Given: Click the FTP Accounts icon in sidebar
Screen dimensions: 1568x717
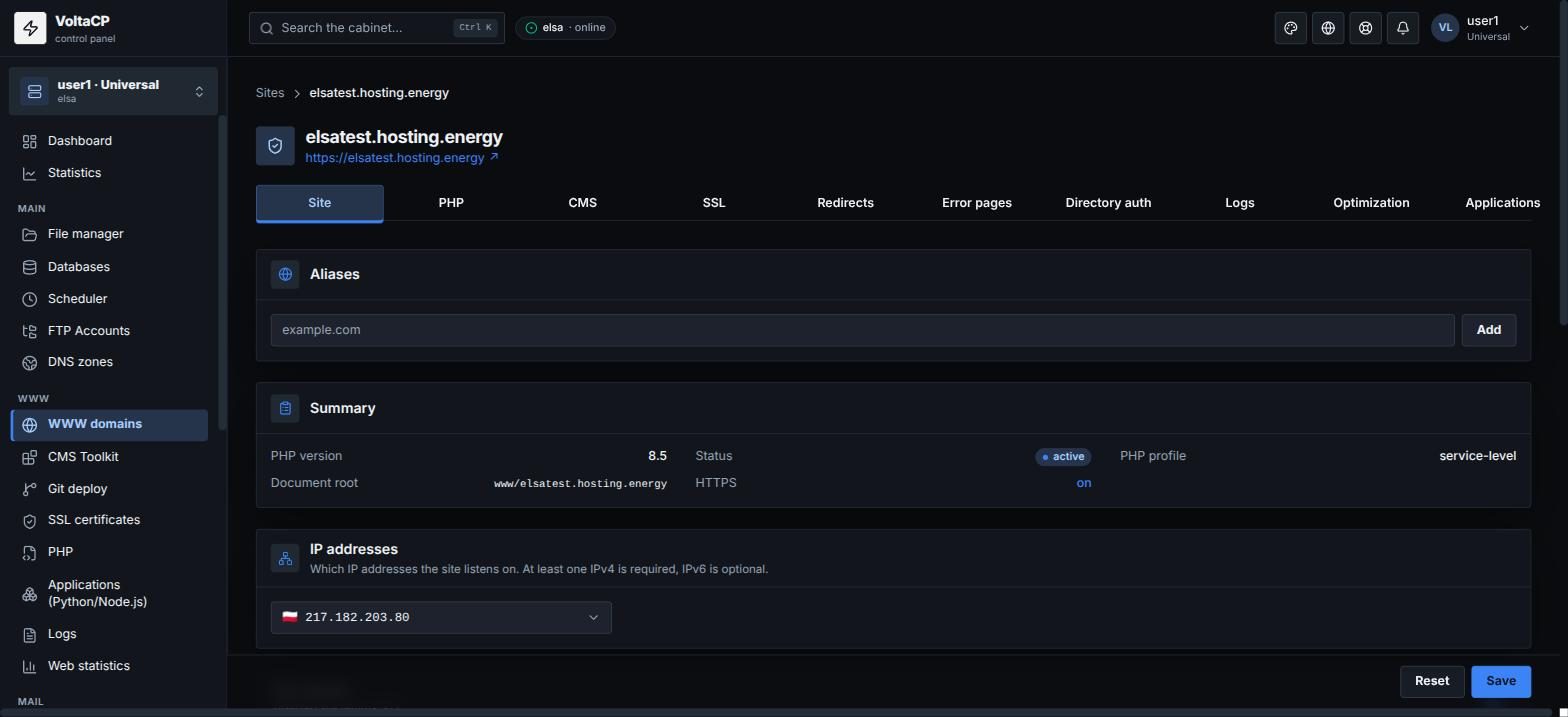Looking at the screenshot, I should 30,331.
